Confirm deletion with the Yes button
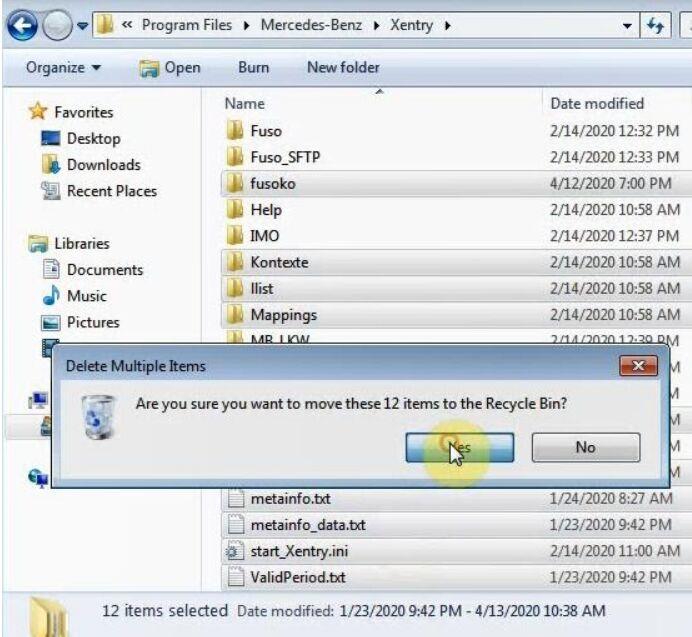Image resolution: width=692 pixels, height=637 pixels. tap(459, 448)
